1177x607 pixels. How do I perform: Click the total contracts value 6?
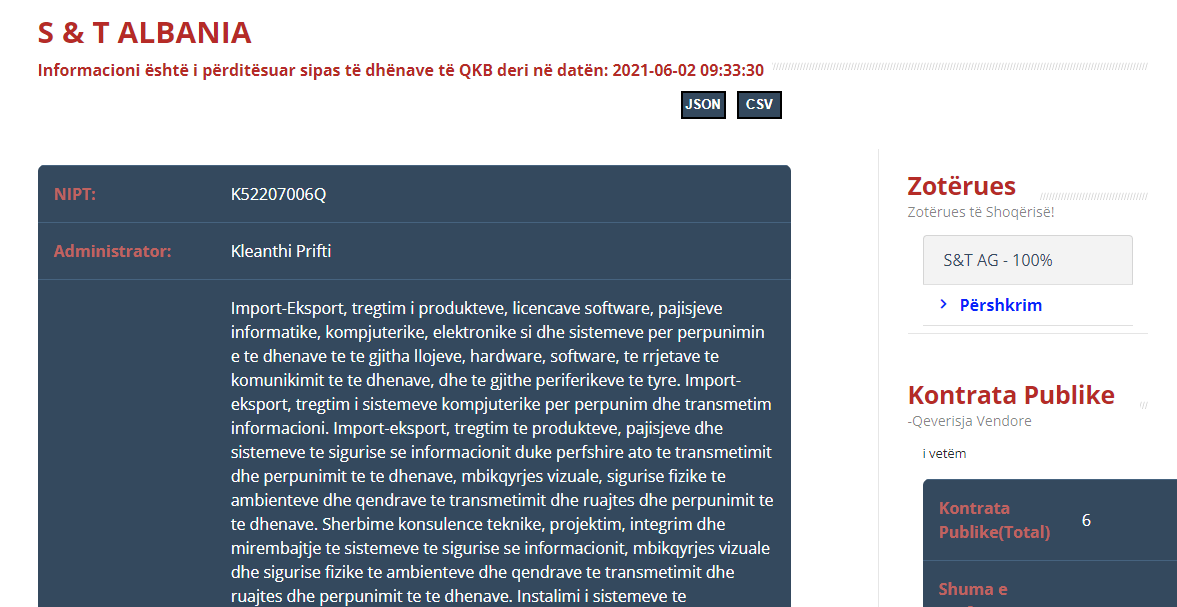[1086, 520]
